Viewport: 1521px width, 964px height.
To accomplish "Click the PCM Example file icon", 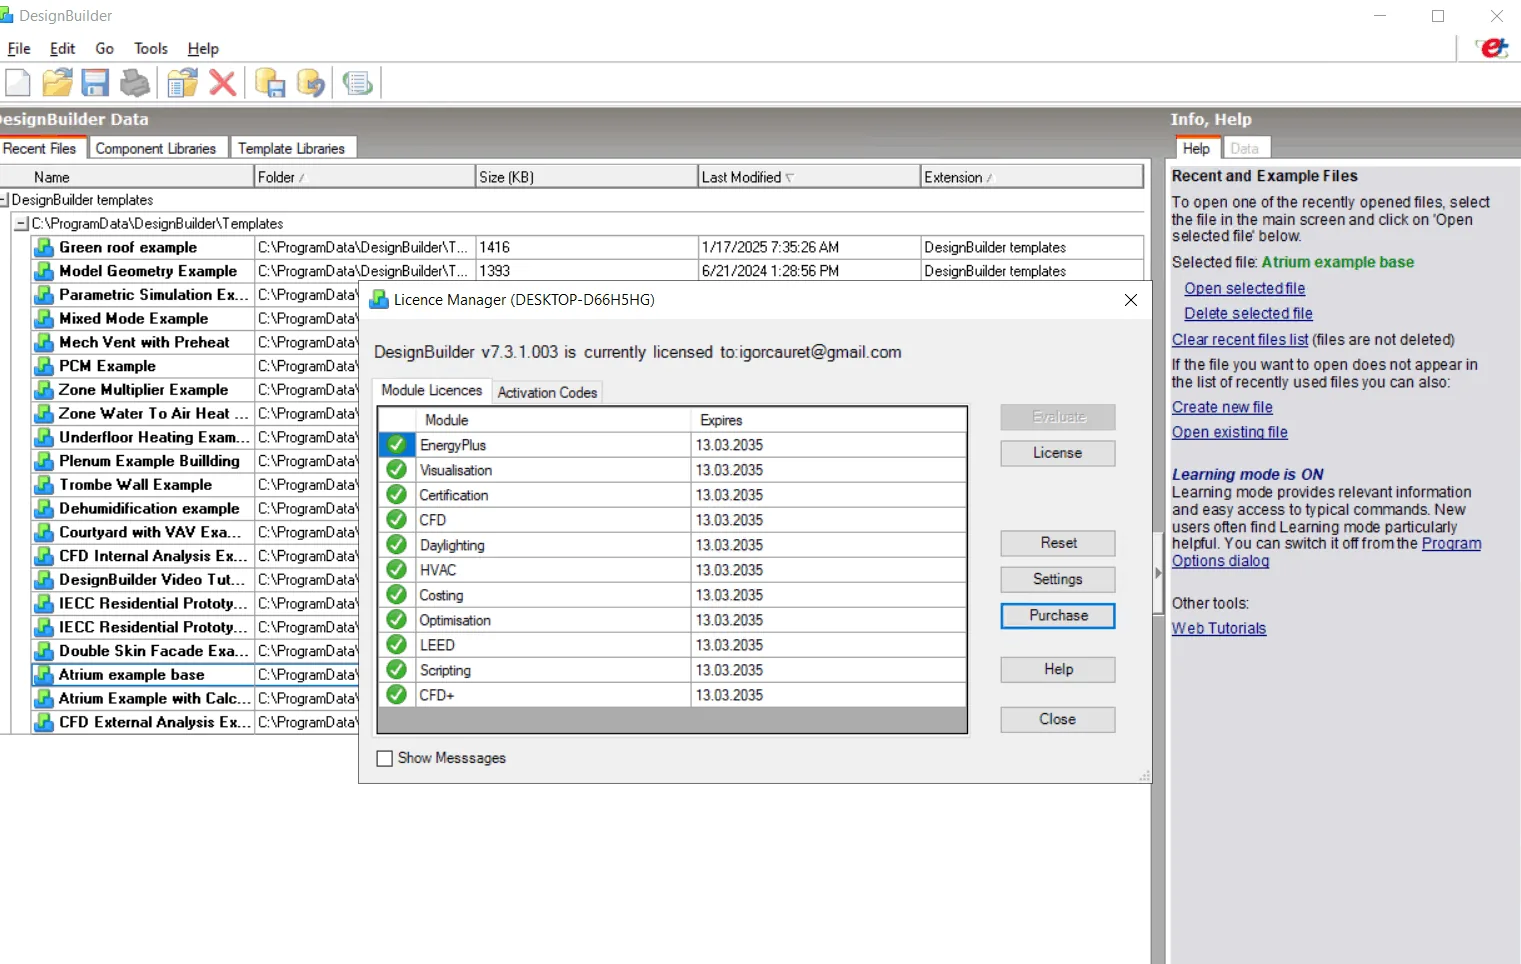I will 44,366.
